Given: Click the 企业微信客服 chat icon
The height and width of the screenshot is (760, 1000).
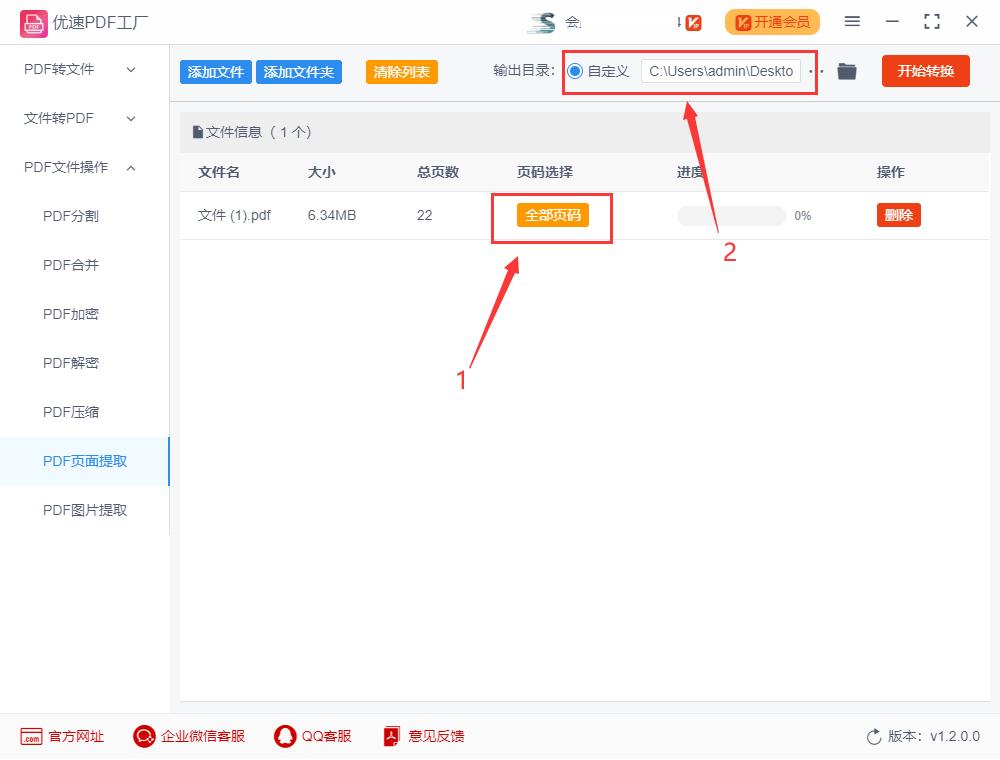Looking at the screenshot, I should (x=144, y=736).
